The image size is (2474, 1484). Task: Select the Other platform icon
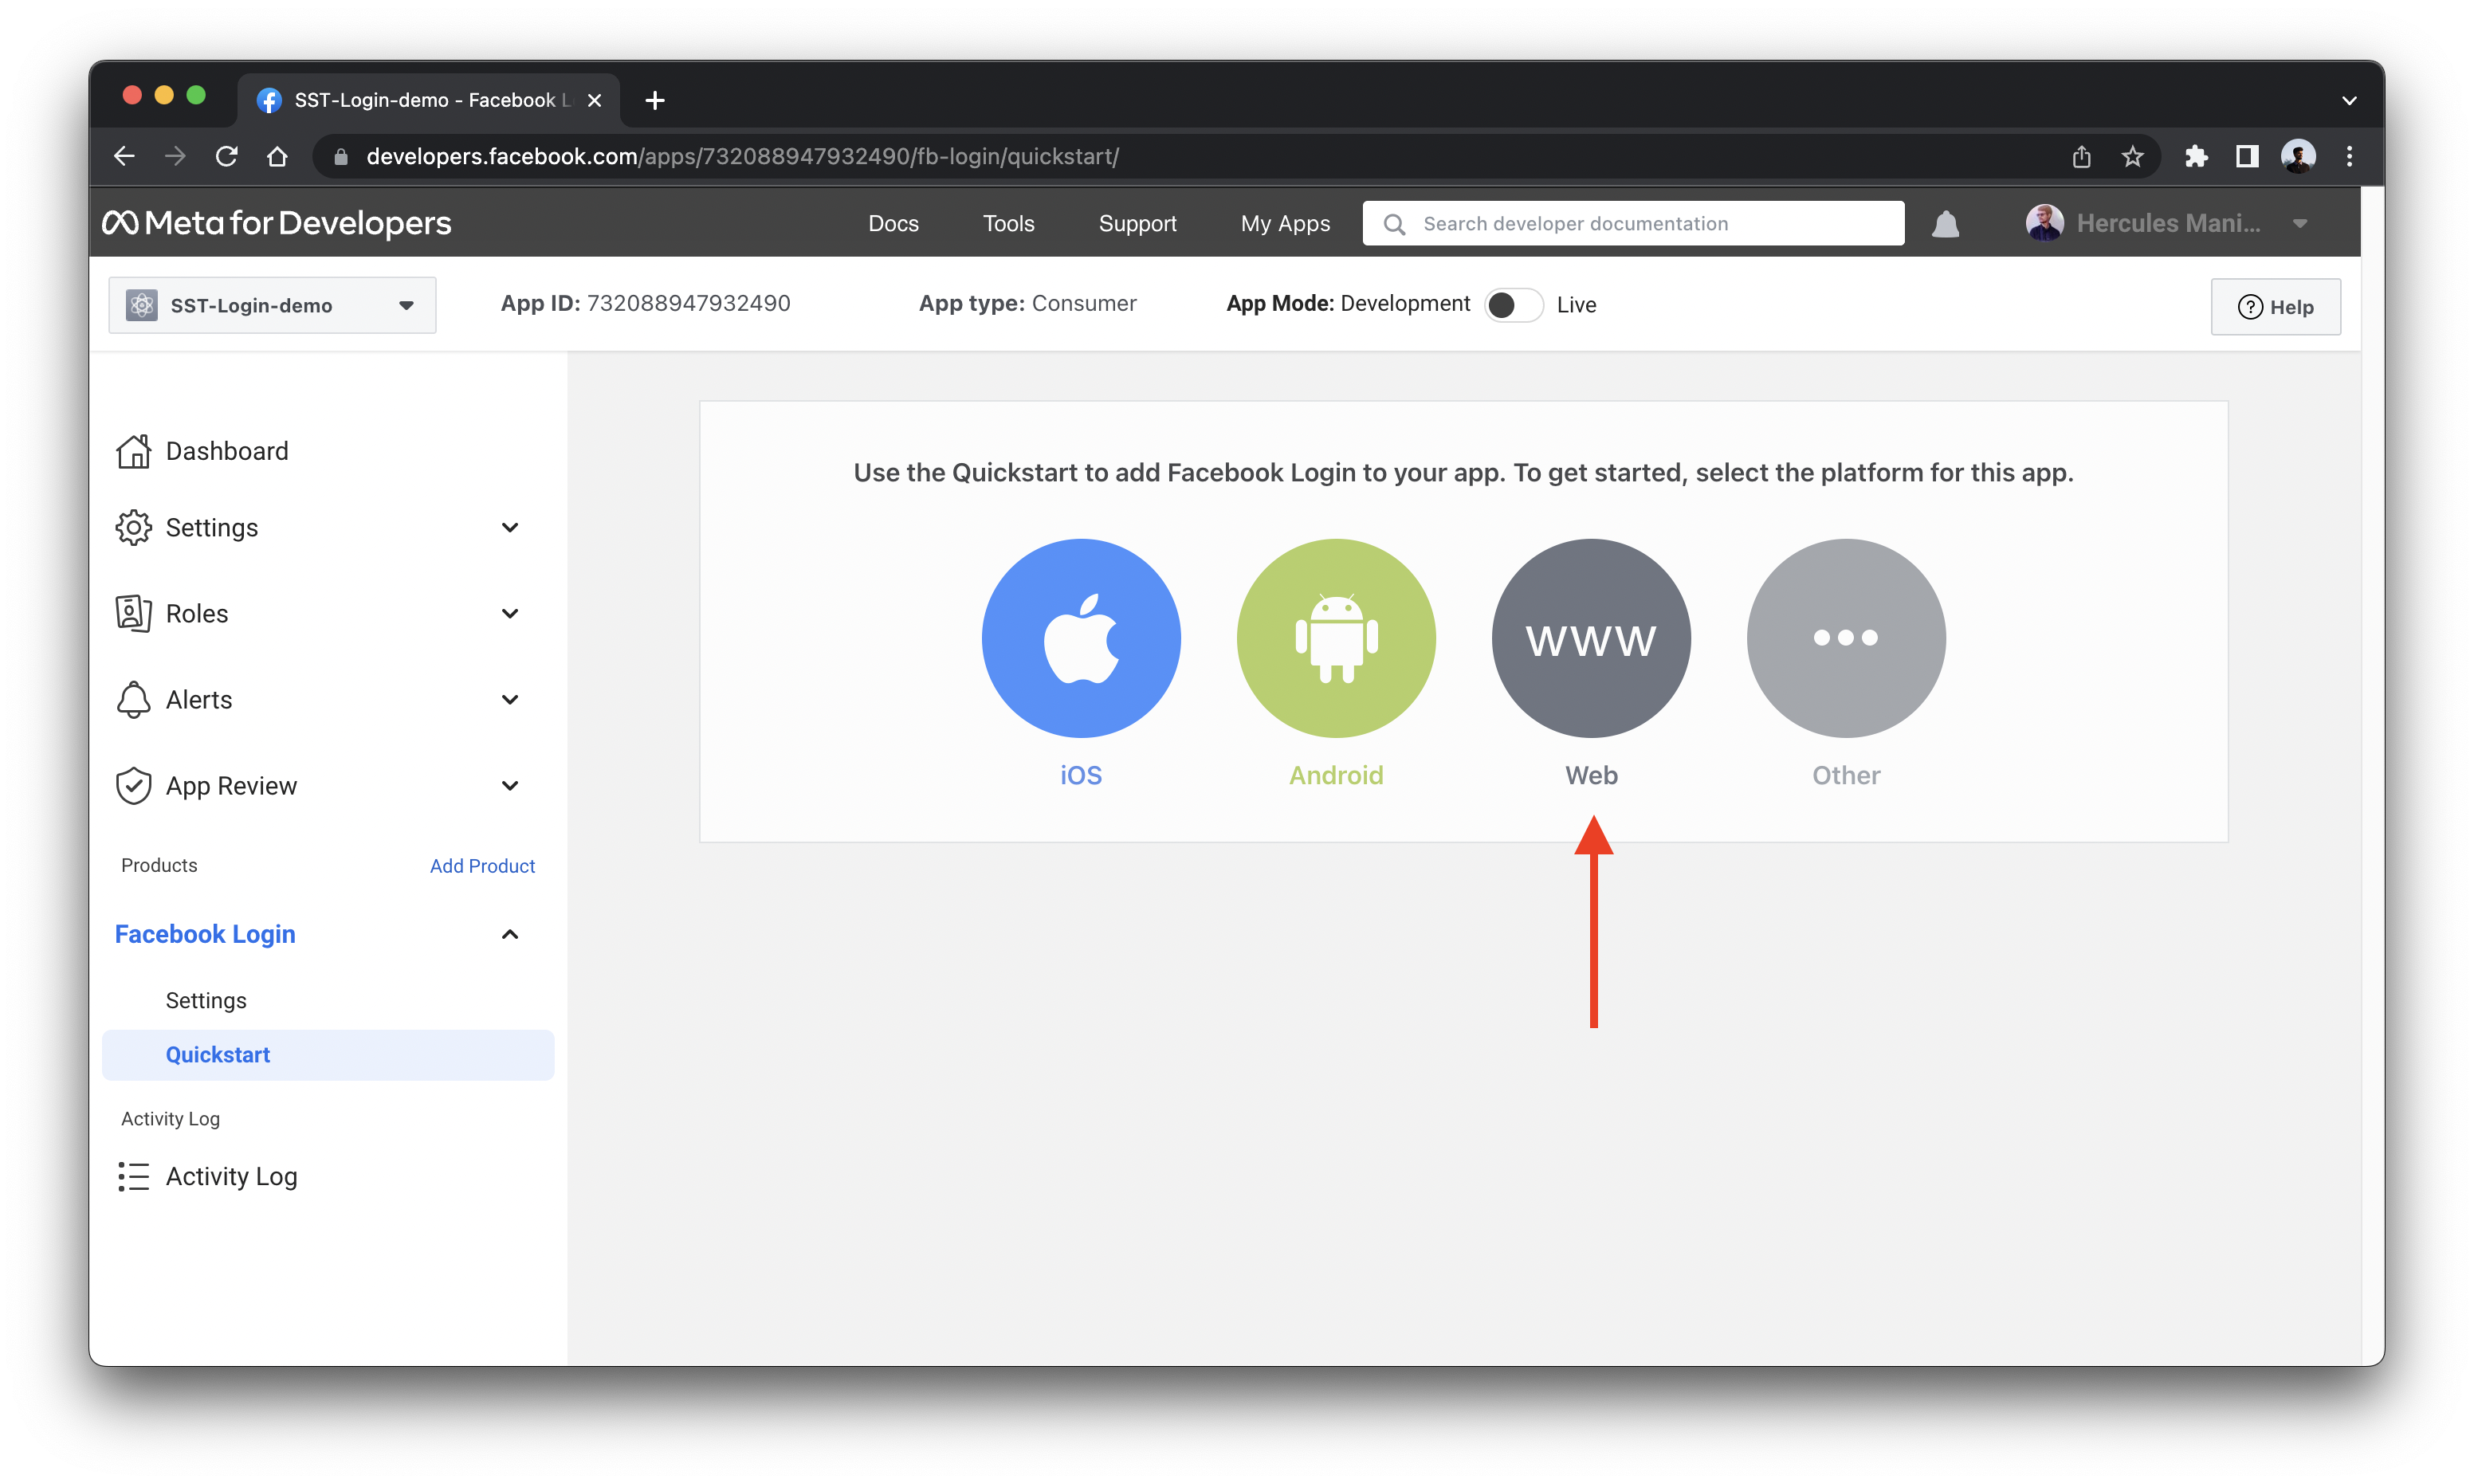point(1846,638)
